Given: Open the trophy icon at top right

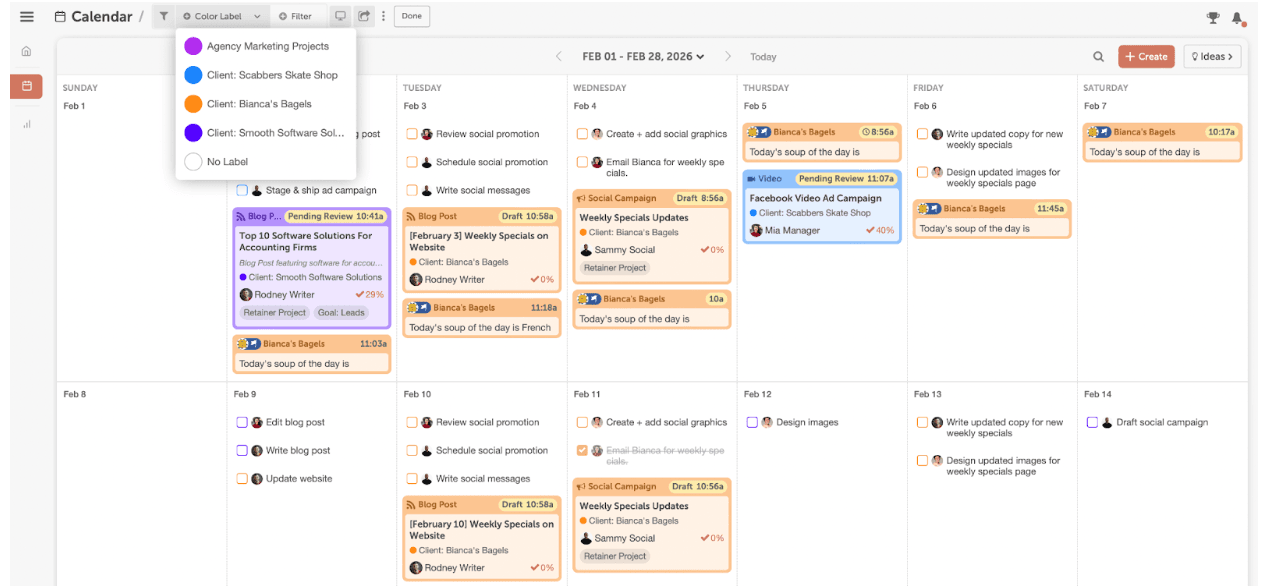Looking at the screenshot, I should (x=1213, y=17).
